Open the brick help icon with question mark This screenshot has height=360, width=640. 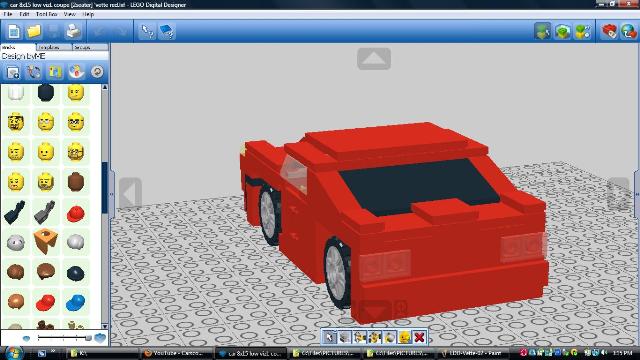point(167,31)
